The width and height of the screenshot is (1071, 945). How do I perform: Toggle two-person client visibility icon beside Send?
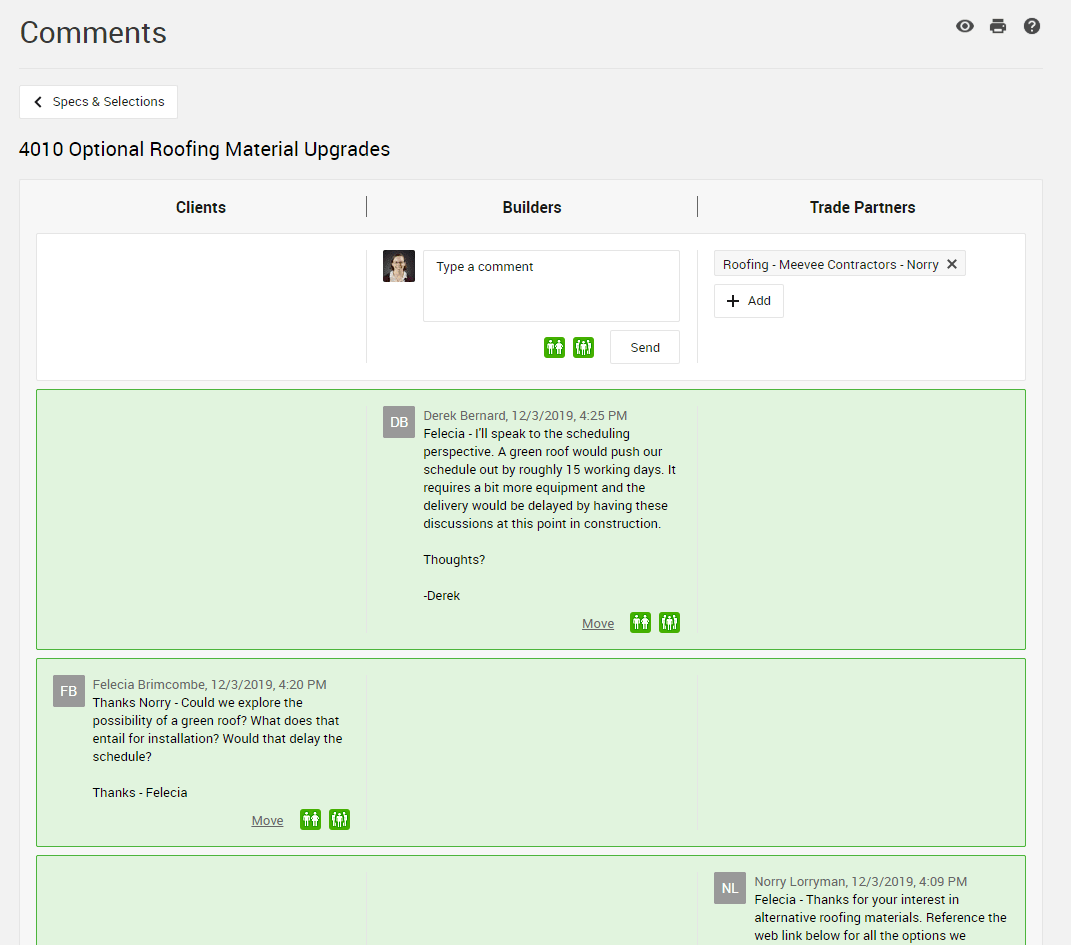[x=554, y=347]
